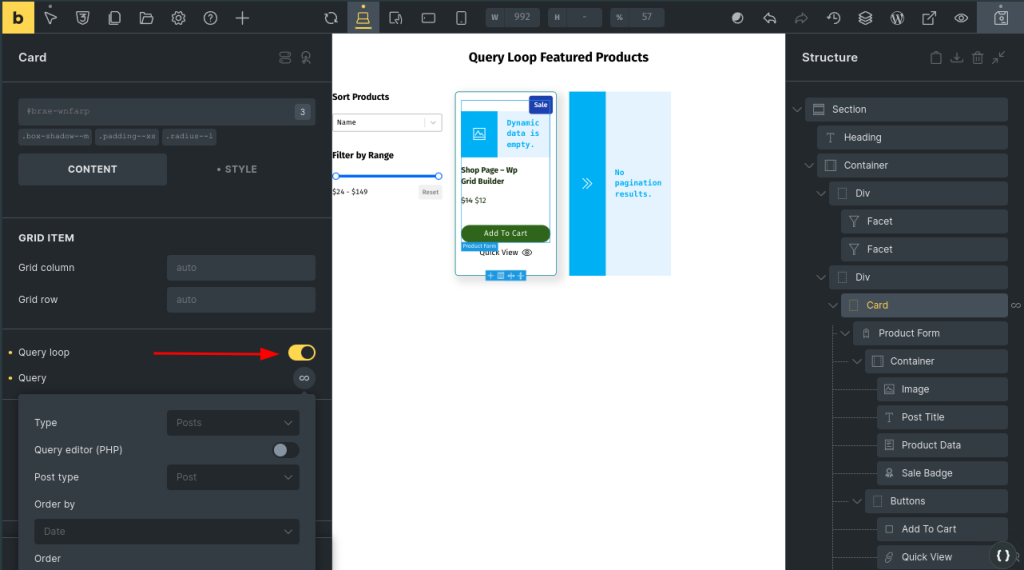1024x570 pixels.
Task: Click the plus icon to add elements
Action: point(242,18)
